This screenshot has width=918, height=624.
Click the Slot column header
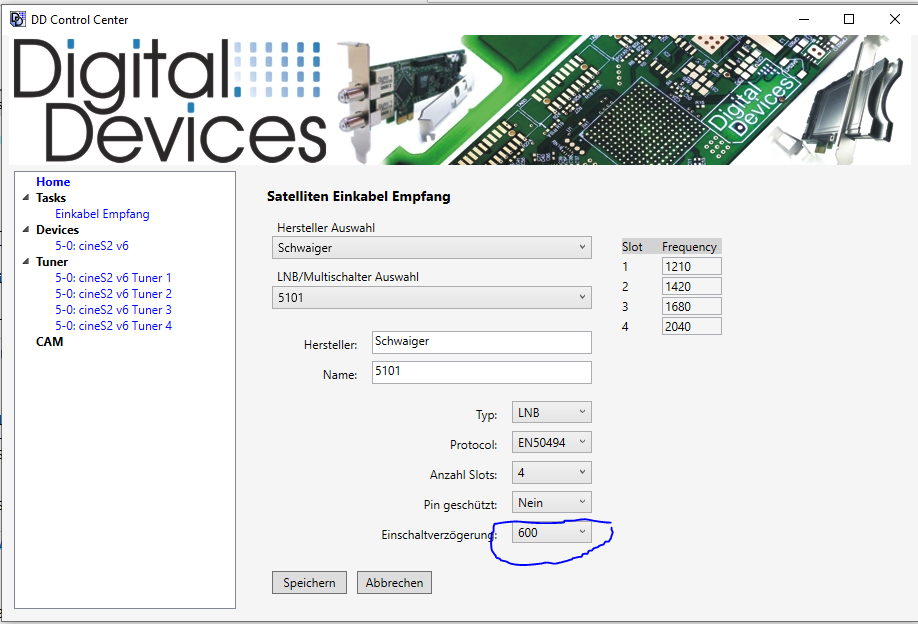point(632,247)
